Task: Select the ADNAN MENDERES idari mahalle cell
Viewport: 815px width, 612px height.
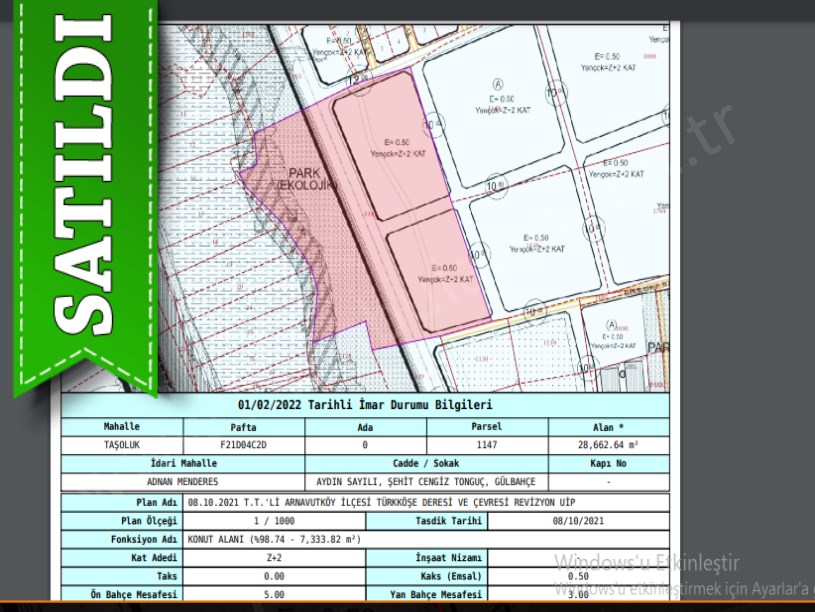Action: (182, 482)
